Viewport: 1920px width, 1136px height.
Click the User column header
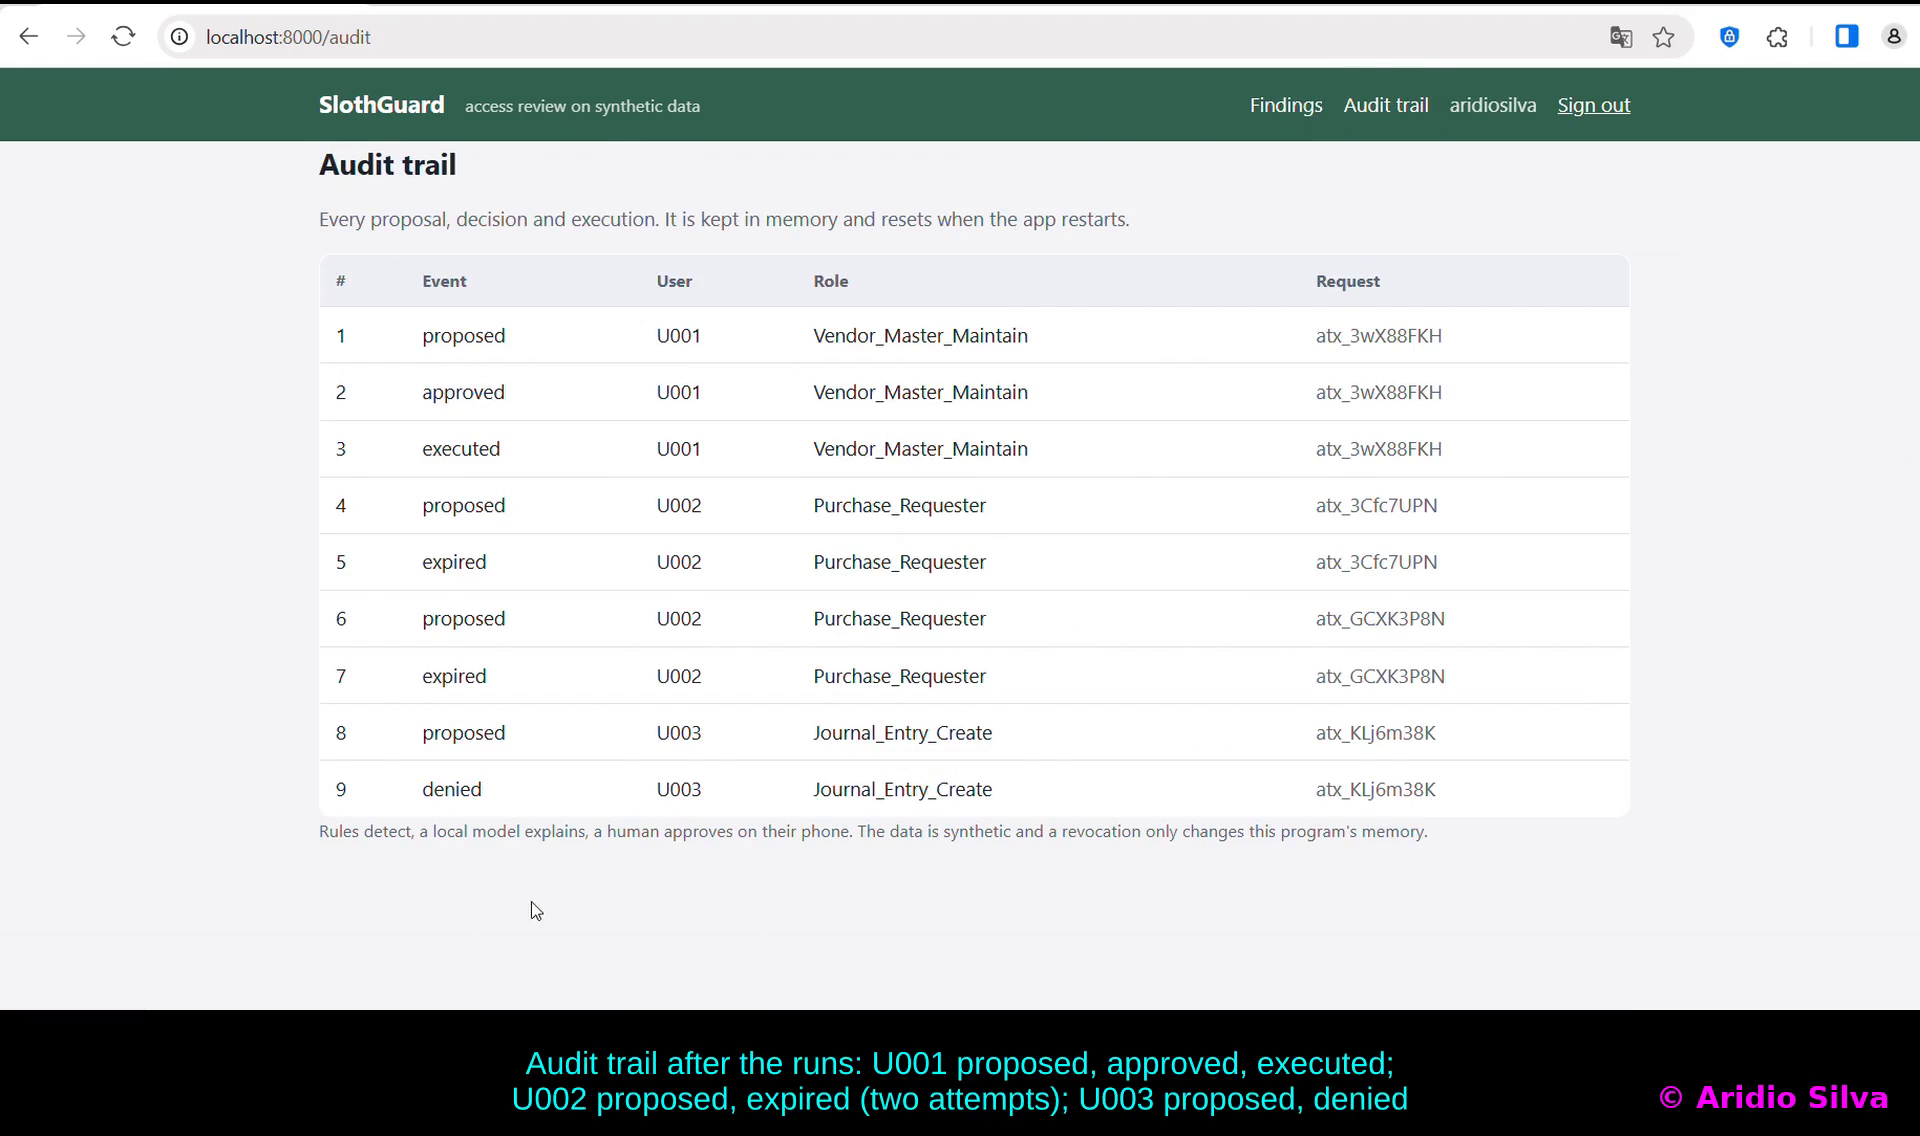point(674,281)
